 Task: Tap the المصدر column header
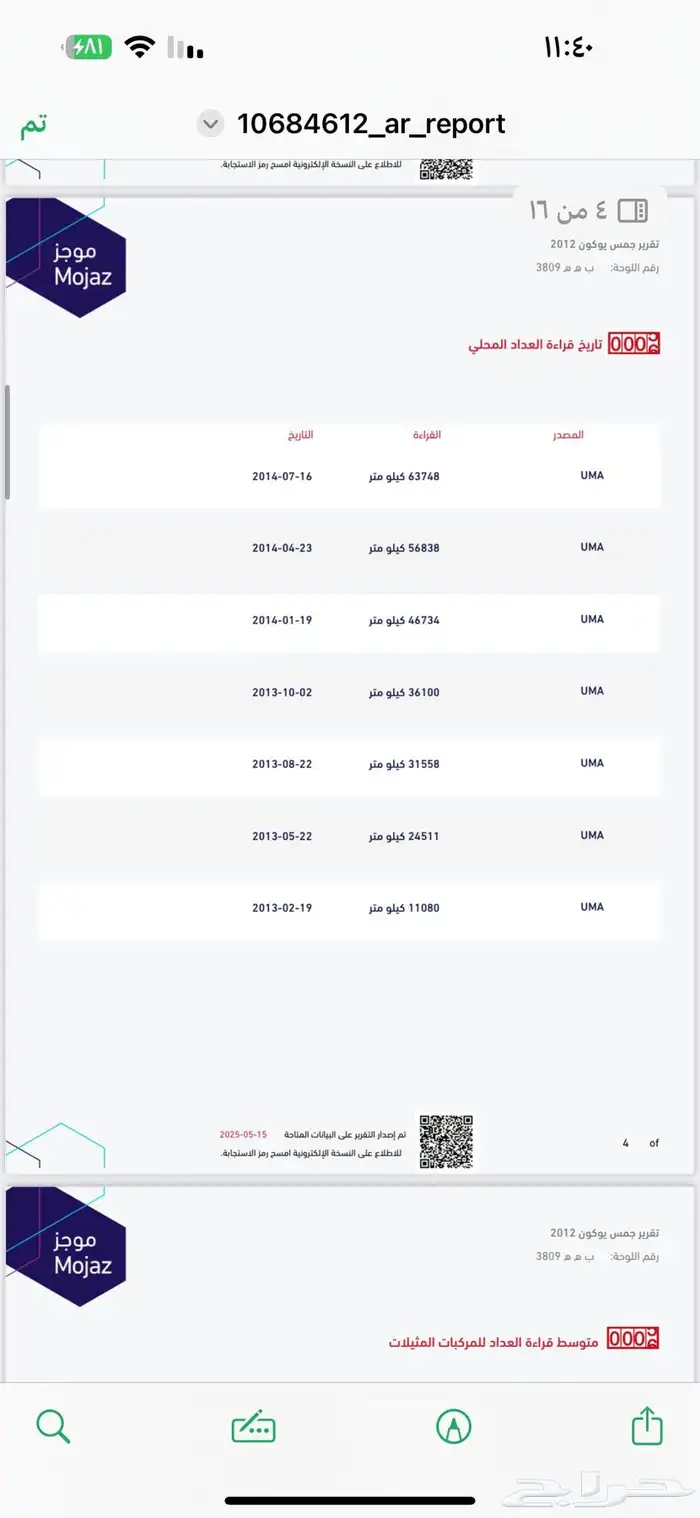click(x=569, y=435)
